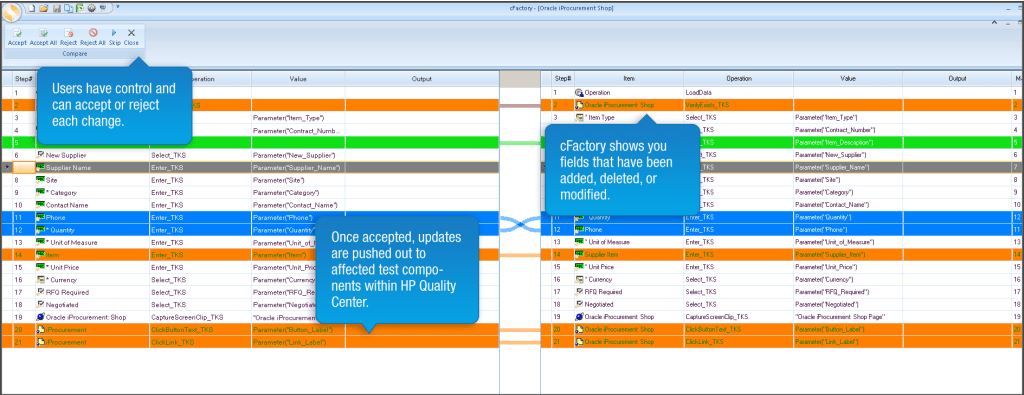Click the Item Type list icon in right pane
The width and height of the screenshot is (1024, 395).
pyautogui.click(x=579, y=118)
